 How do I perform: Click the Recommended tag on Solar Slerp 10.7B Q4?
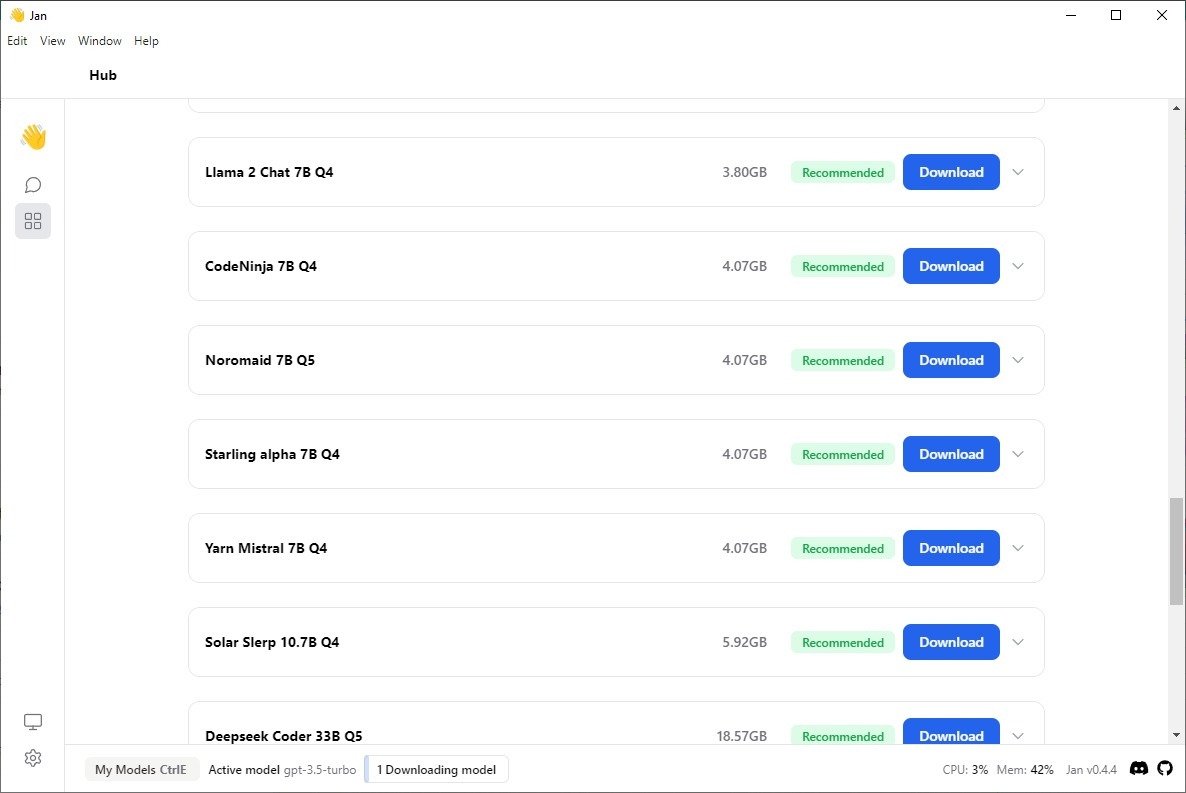click(843, 642)
